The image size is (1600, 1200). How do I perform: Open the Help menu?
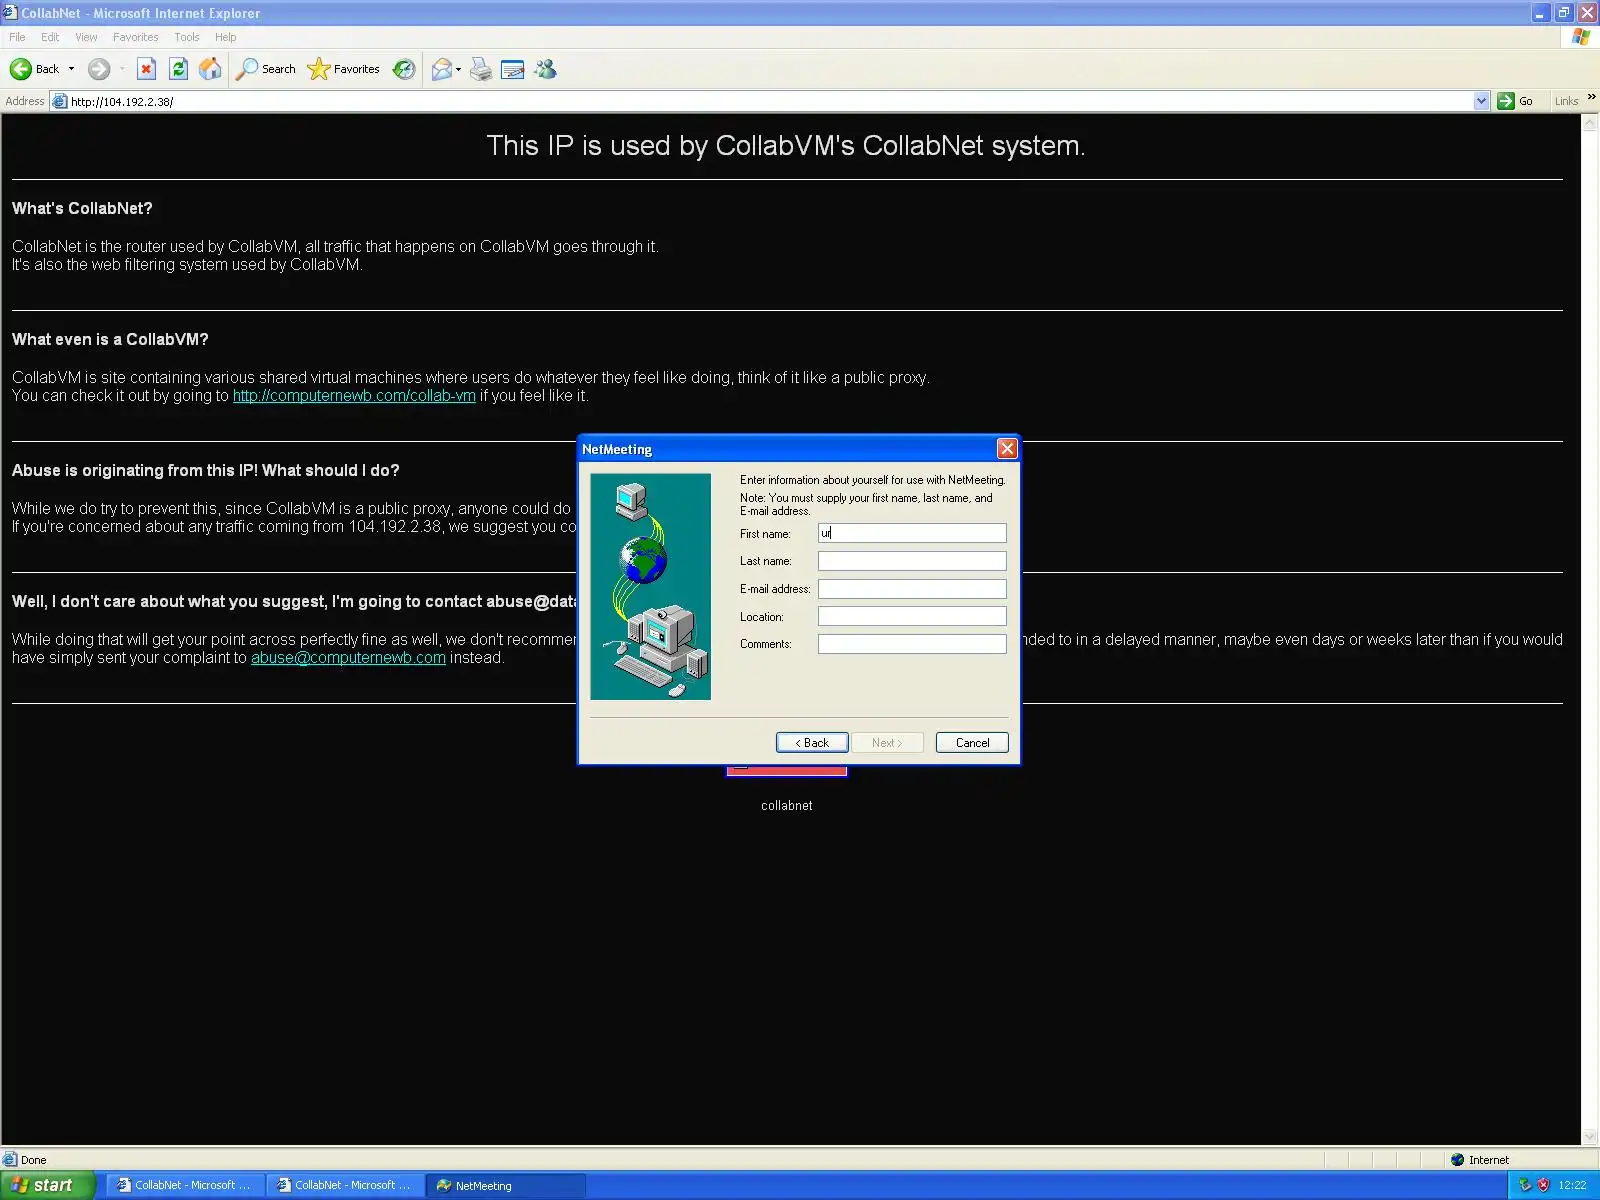coord(225,37)
